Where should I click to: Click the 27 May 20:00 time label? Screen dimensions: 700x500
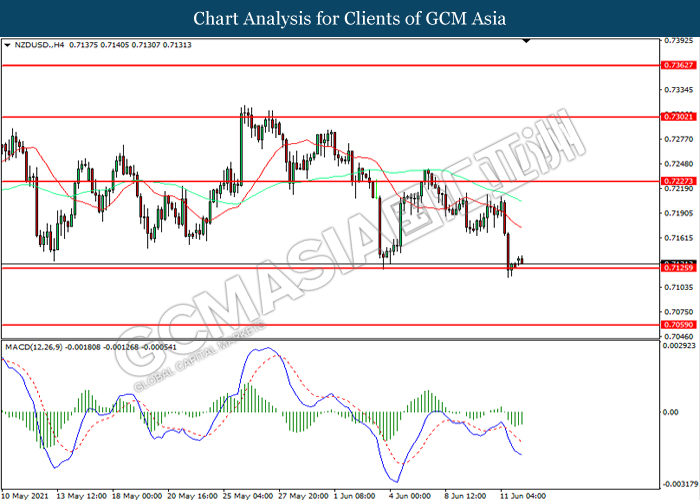(303, 496)
